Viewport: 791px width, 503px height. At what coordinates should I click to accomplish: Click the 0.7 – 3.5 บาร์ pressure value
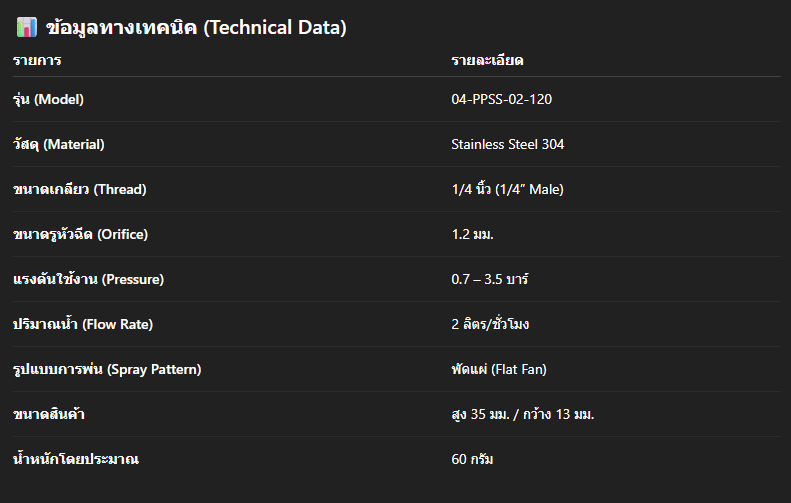tap(490, 279)
